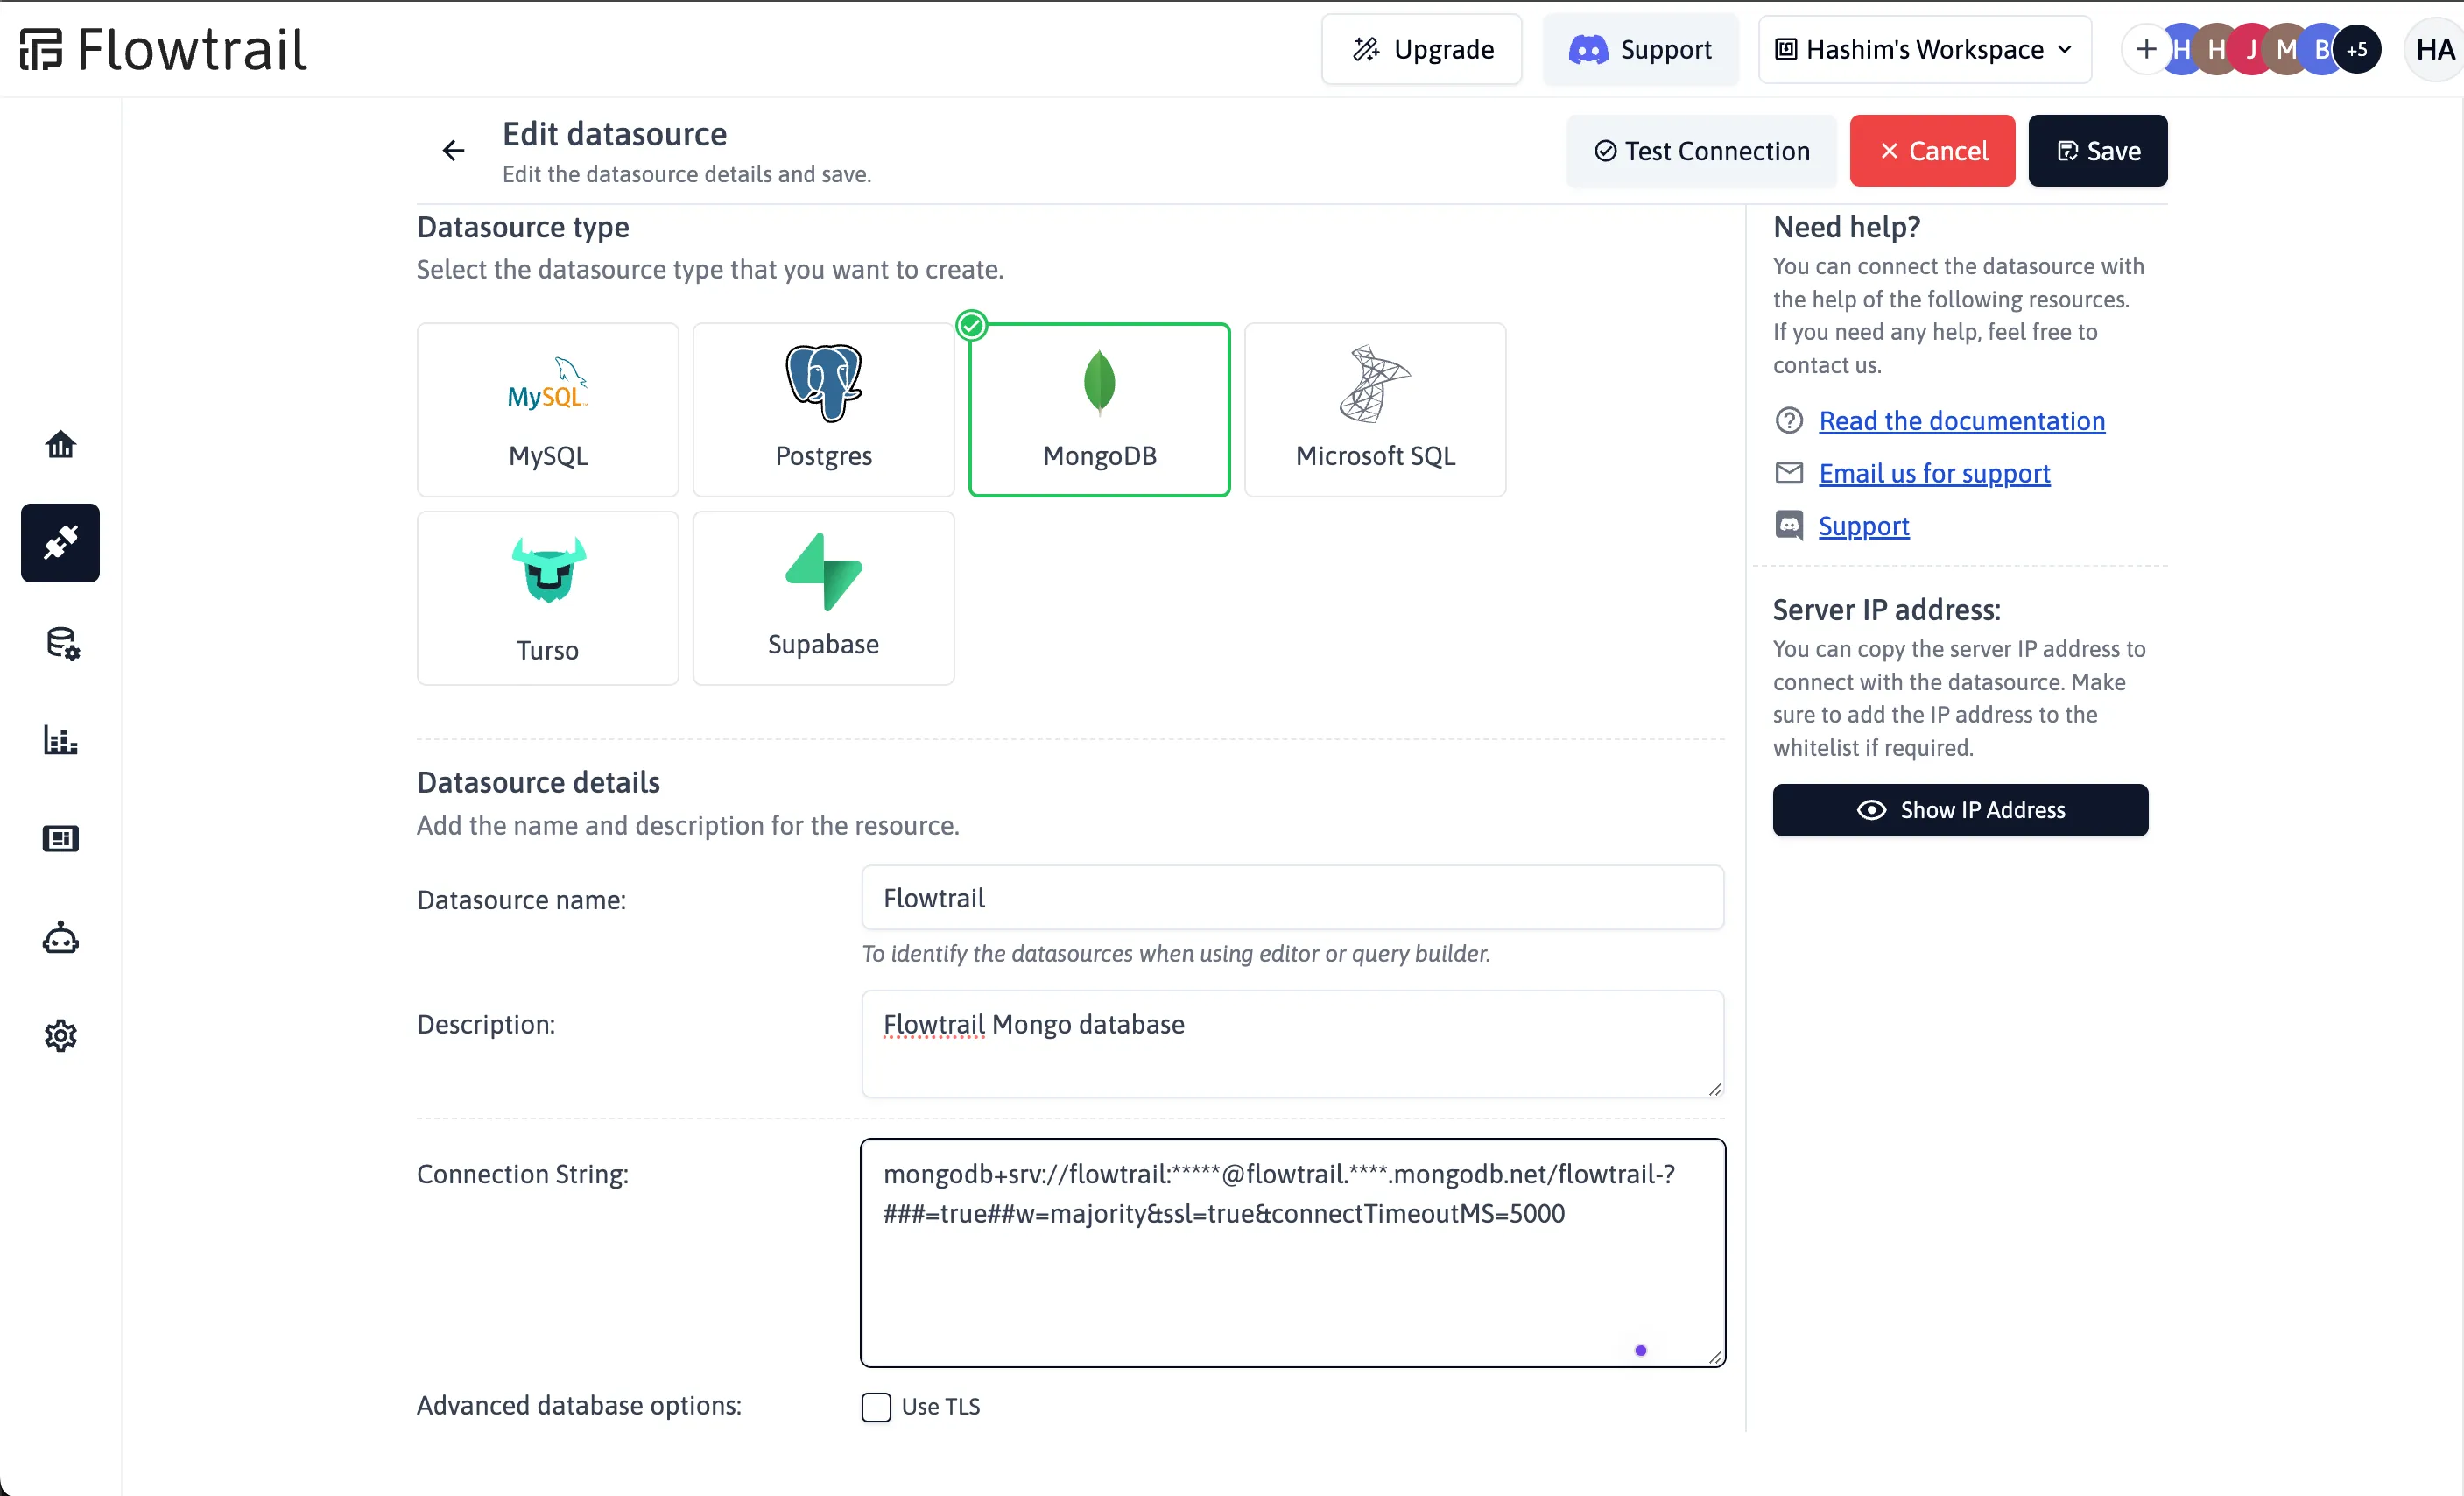The width and height of the screenshot is (2464, 1496).
Task: Open the settings gear icon
Action: pos(60,1037)
